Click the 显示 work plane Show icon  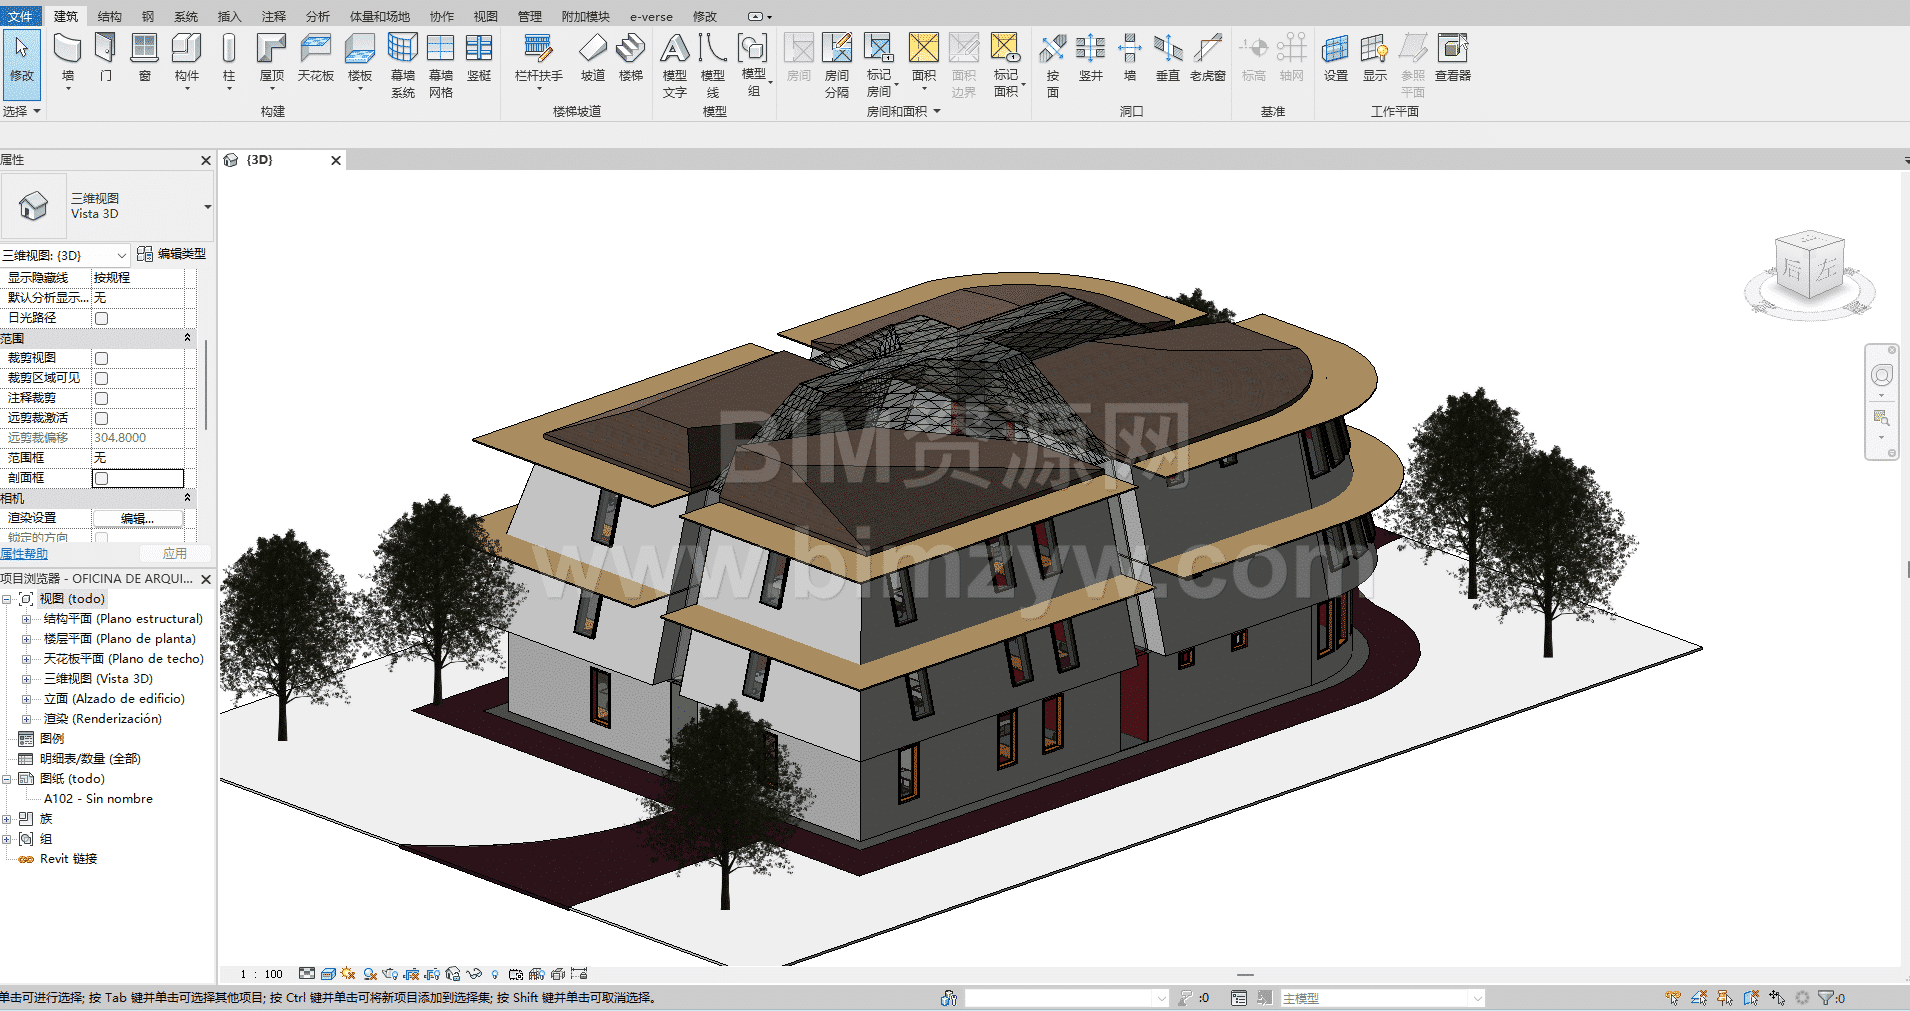(x=1375, y=57)
